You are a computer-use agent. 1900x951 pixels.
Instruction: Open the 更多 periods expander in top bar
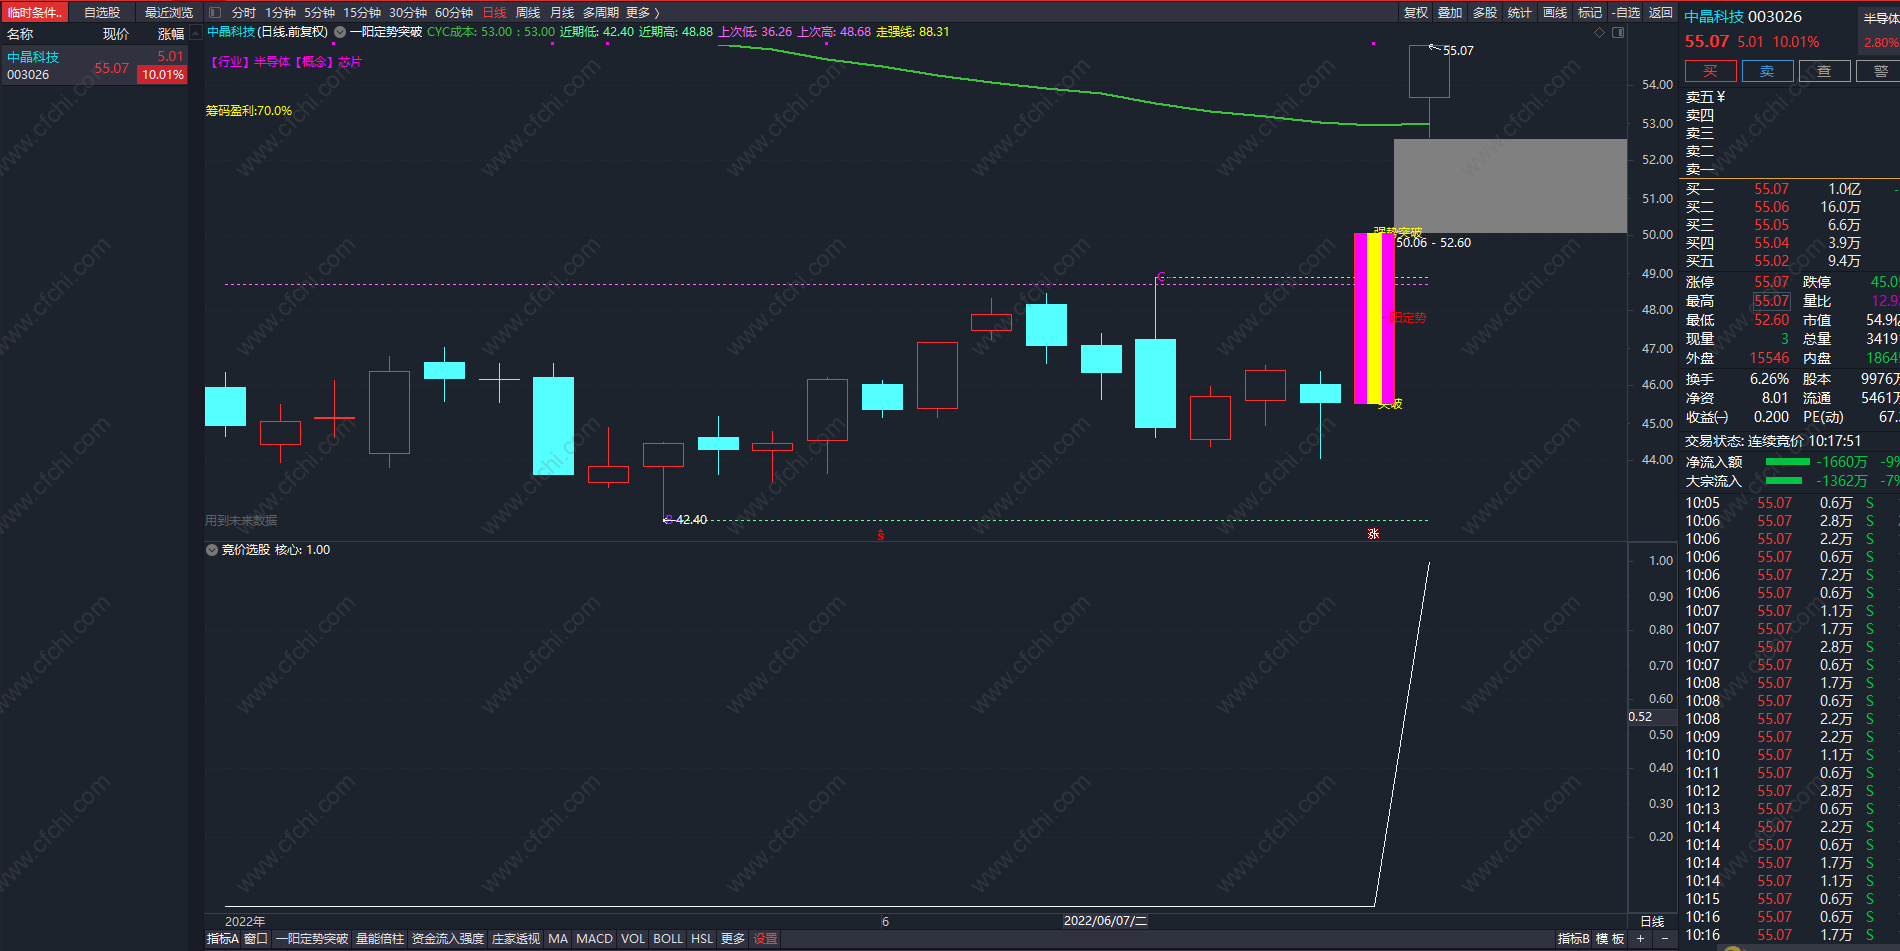pos(643,13)
